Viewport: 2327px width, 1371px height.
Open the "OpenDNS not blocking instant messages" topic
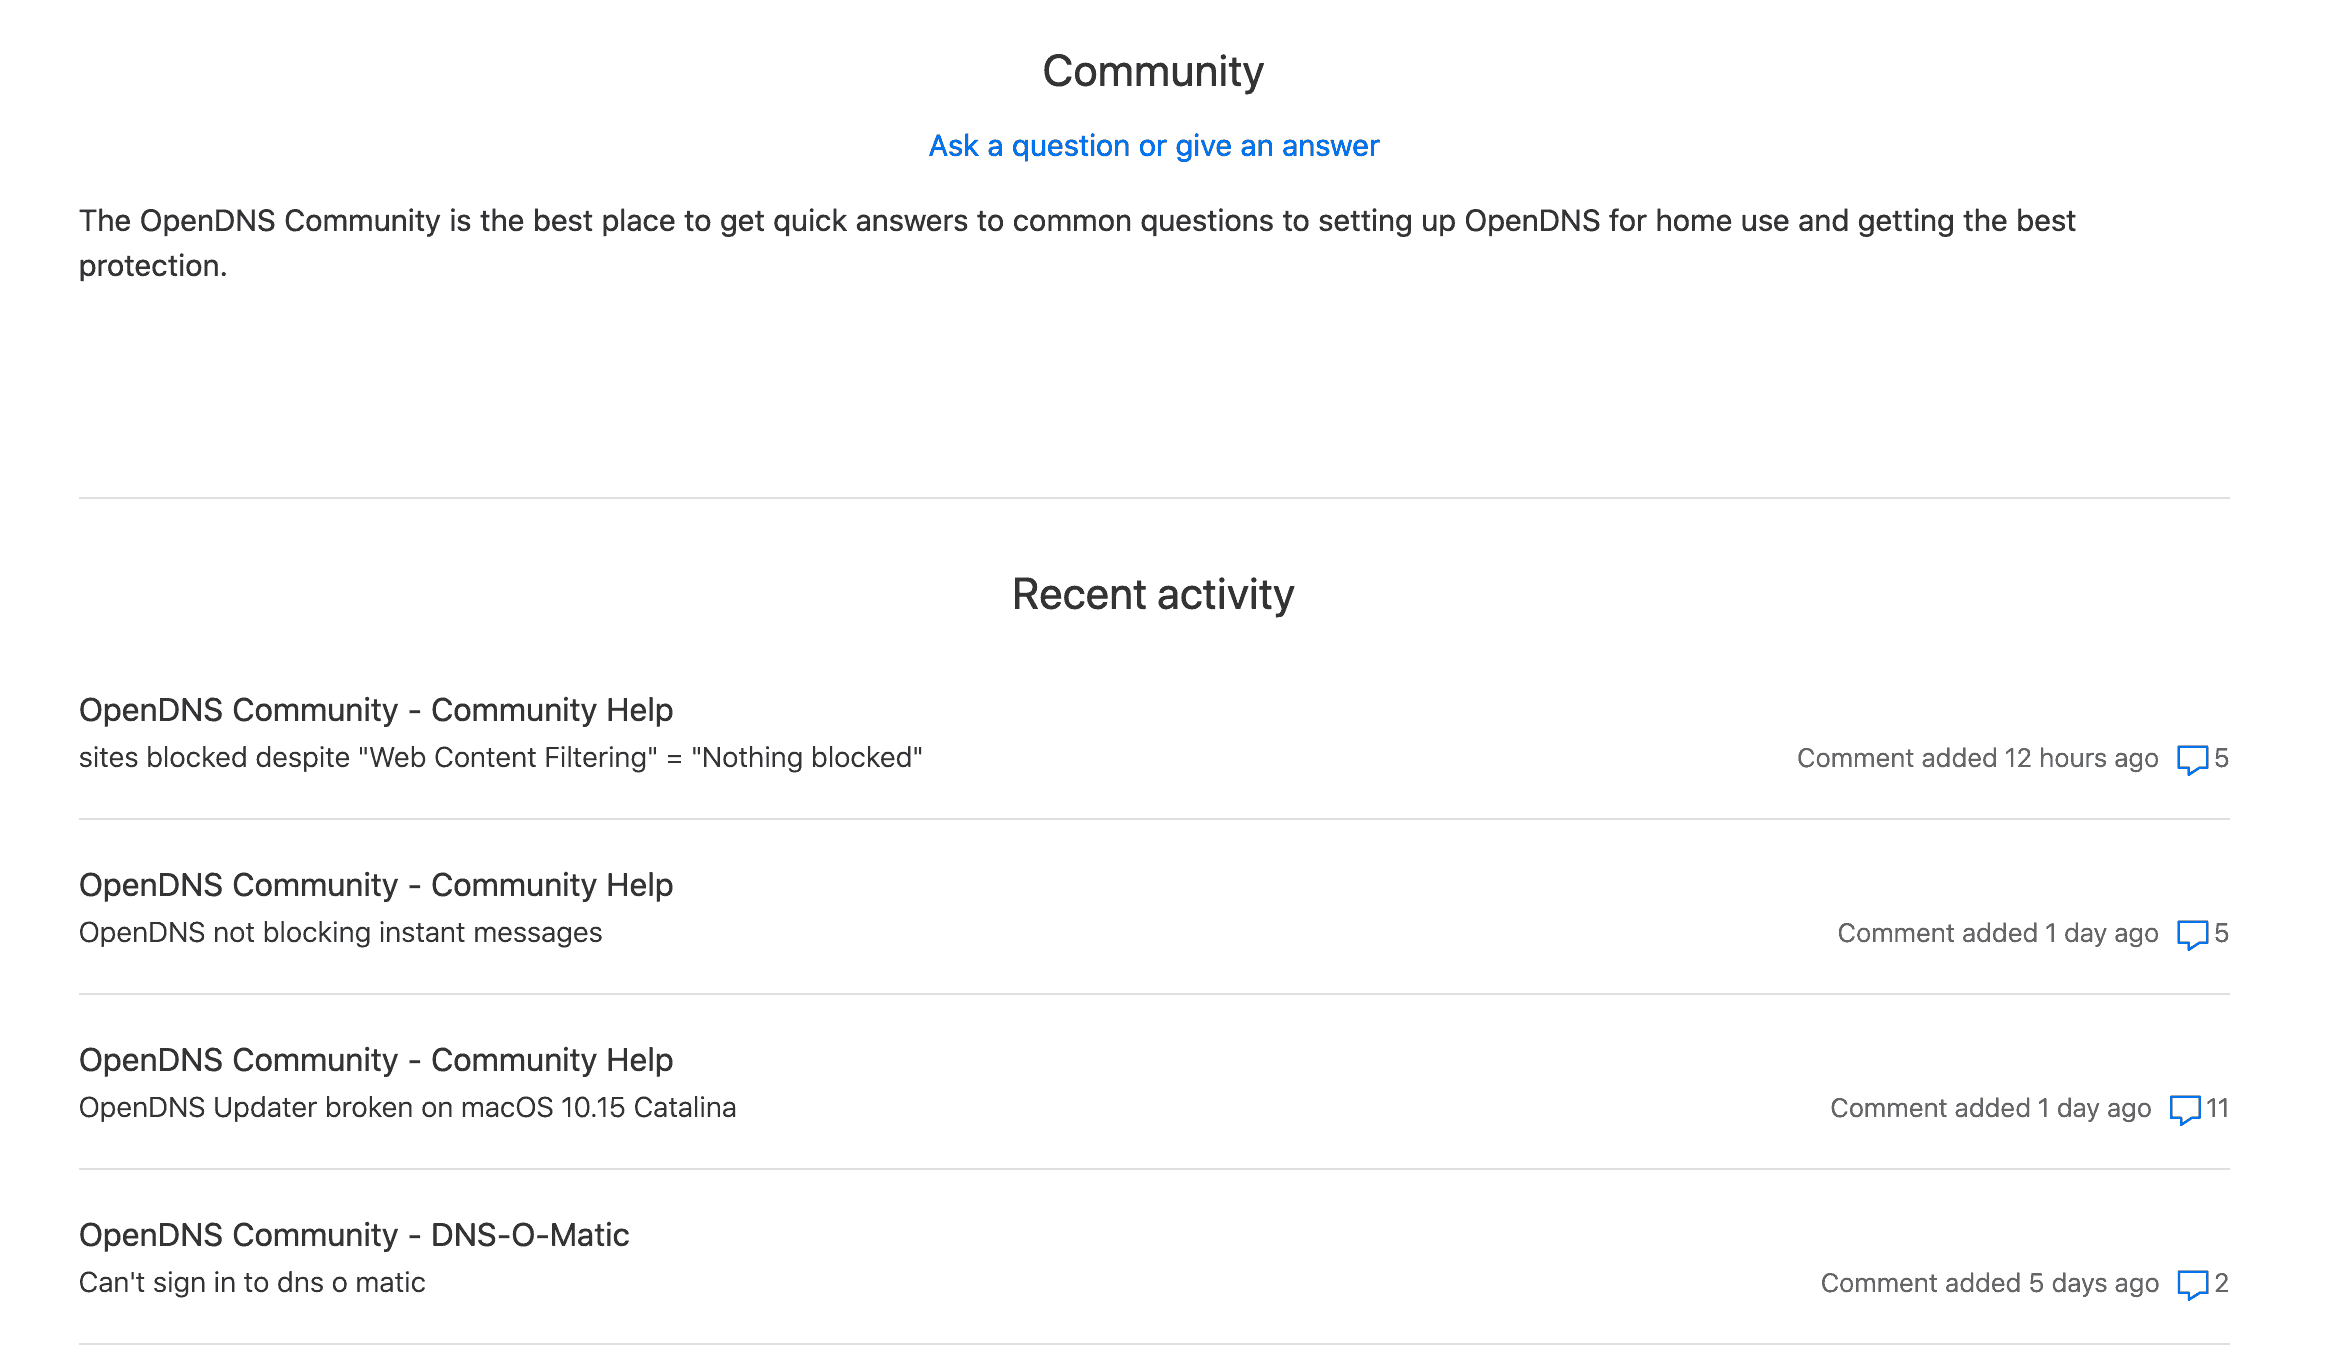[x=340, y=932]
